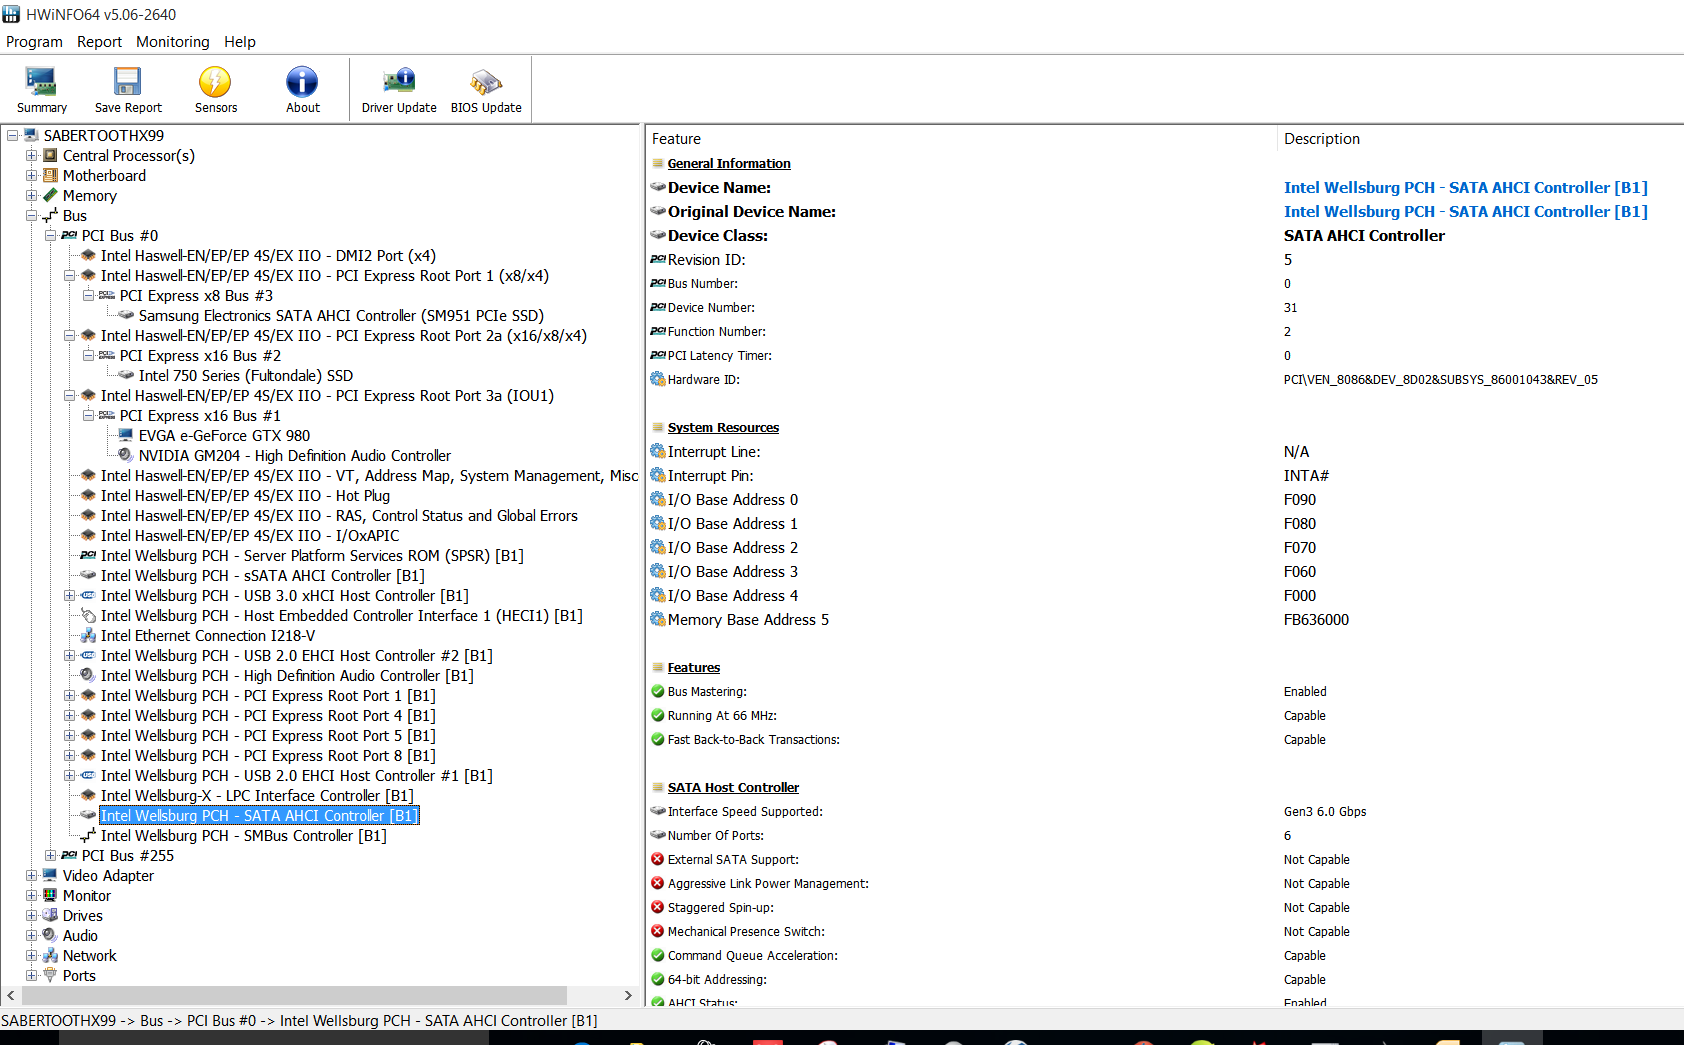
Task: Click the Samsung SM951 PCIe SSD drive icon
Action: tap(126, 316)
